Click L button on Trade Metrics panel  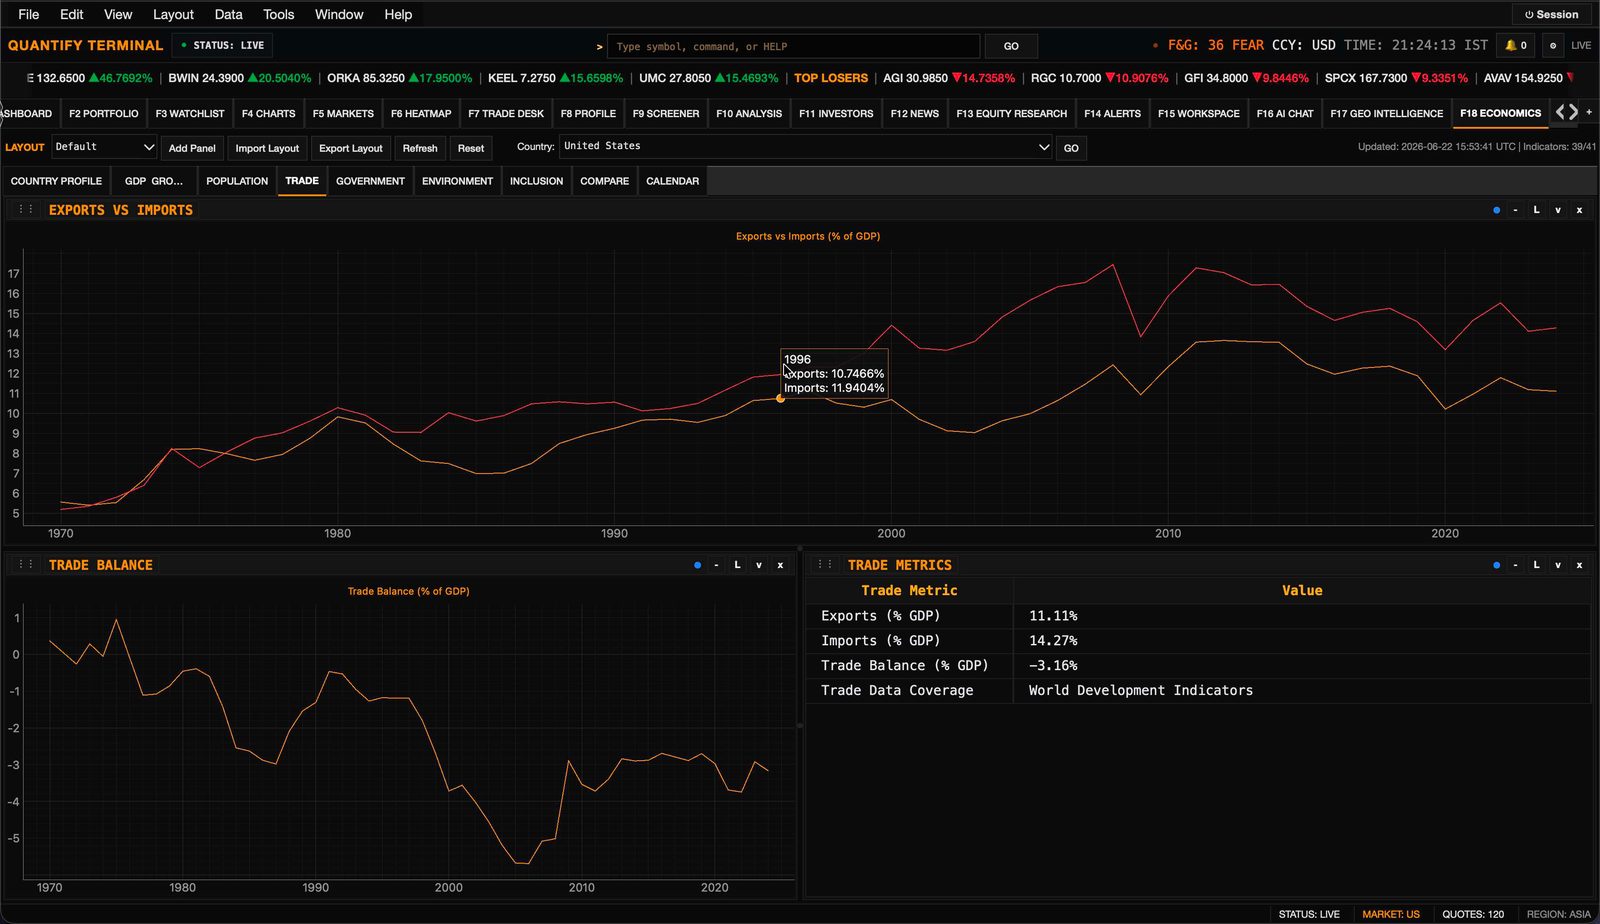click(1537, 565)
